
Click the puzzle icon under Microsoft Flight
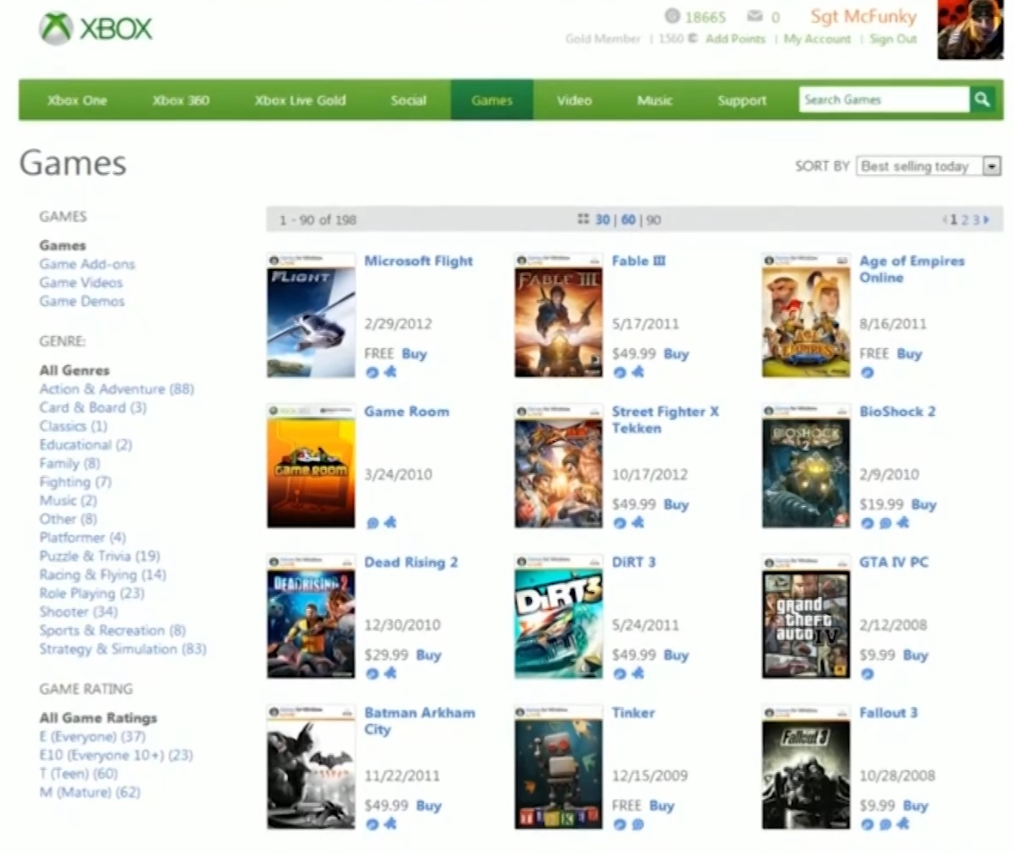pos(390,372)
